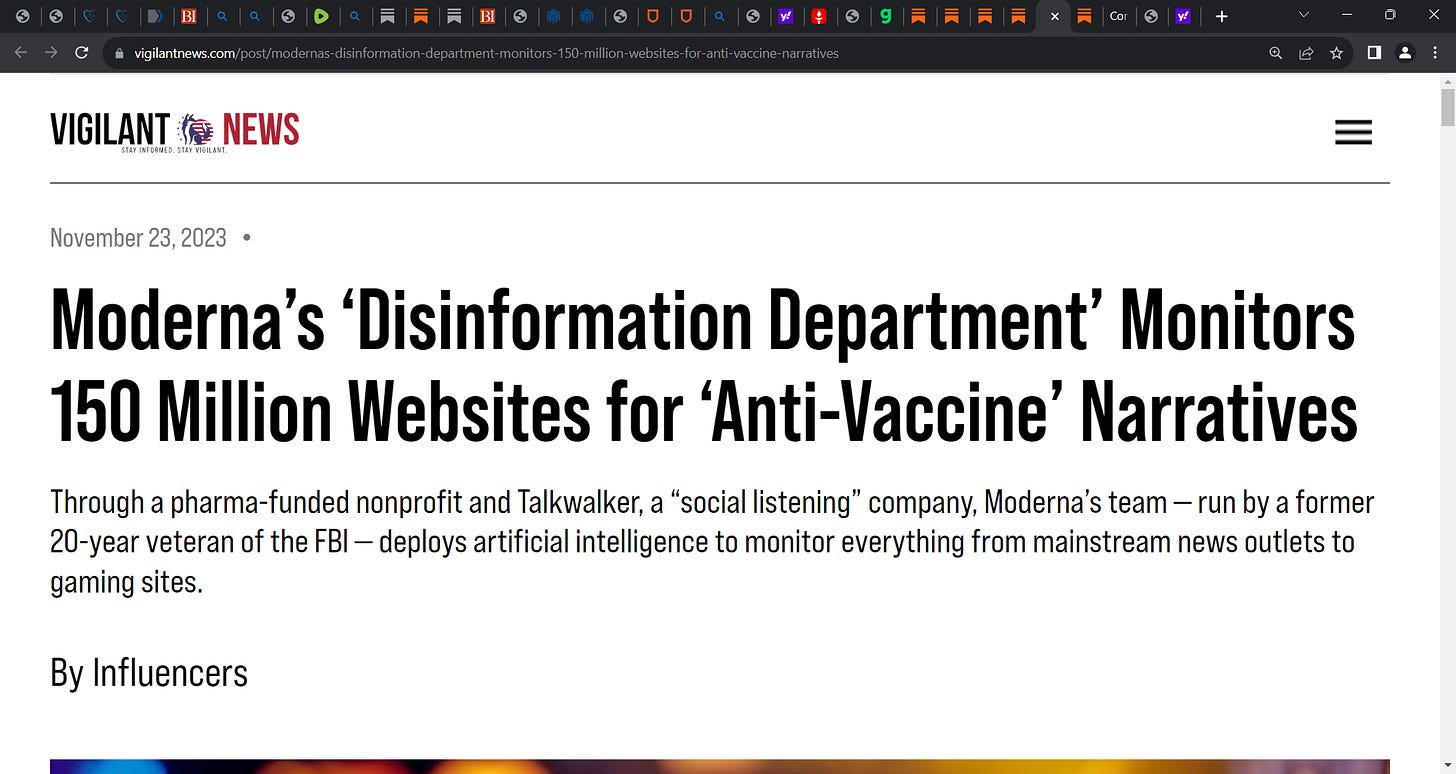Switch to the blue arrow favicon tab
1456x774 pixels.
(155, 16)
